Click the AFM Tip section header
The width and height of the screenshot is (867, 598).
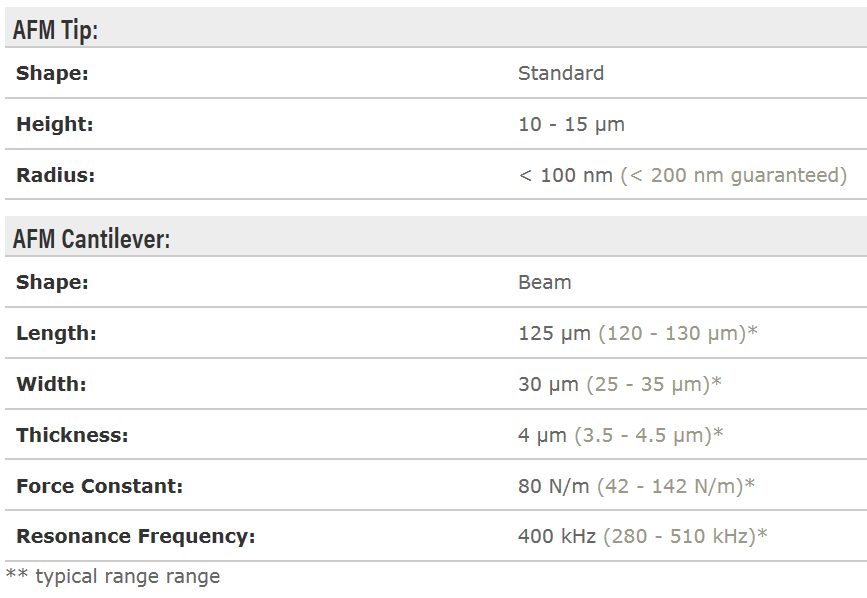(x=55, y=30)
